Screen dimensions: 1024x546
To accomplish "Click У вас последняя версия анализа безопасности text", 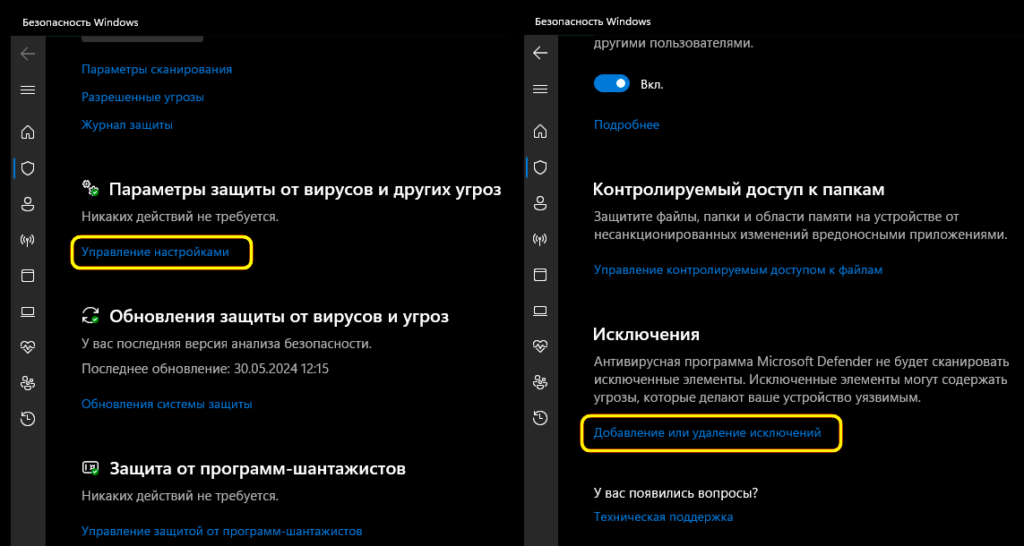I will click(x=227, y=344).
